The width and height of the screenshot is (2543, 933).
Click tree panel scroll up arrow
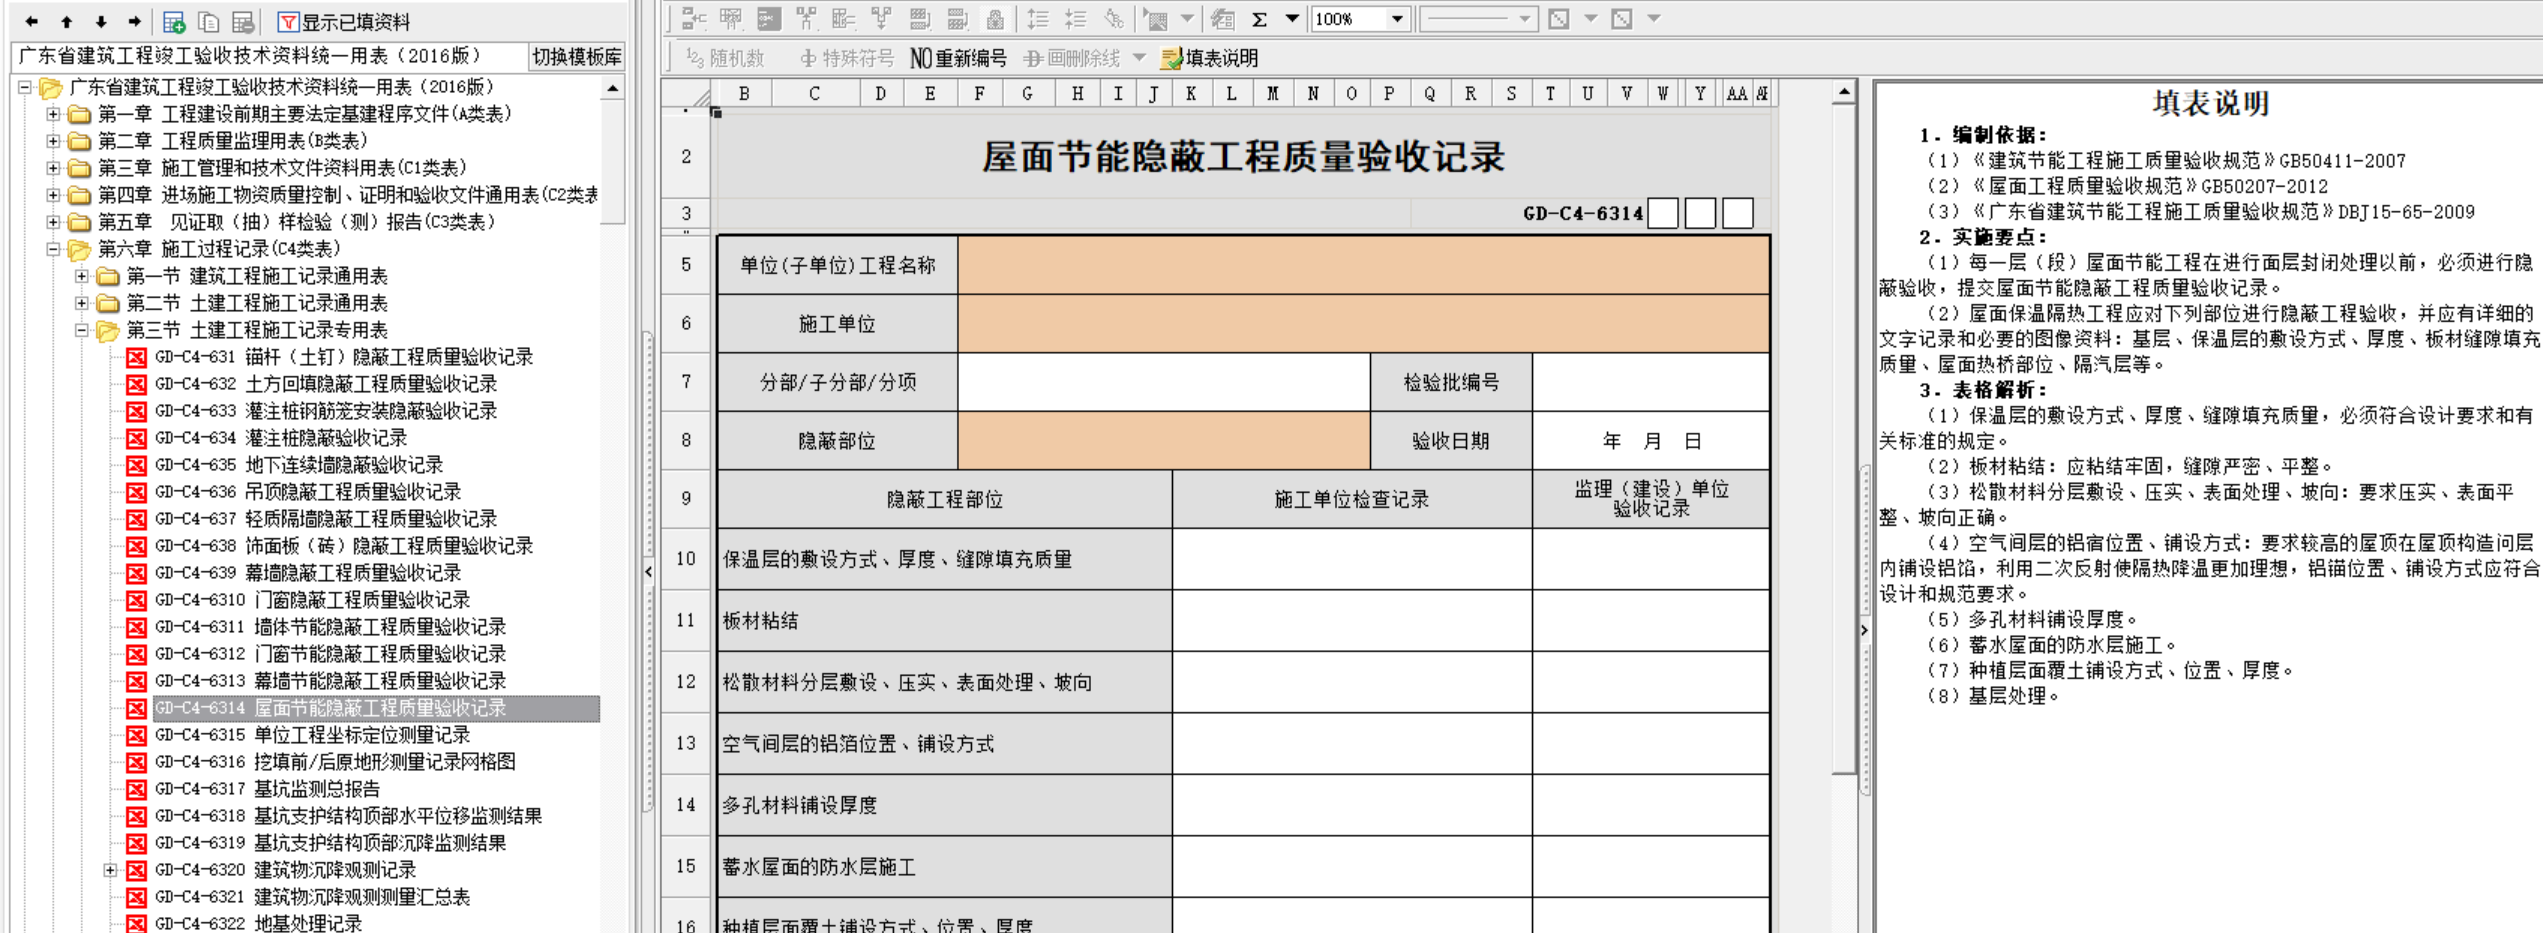(612, 89)
